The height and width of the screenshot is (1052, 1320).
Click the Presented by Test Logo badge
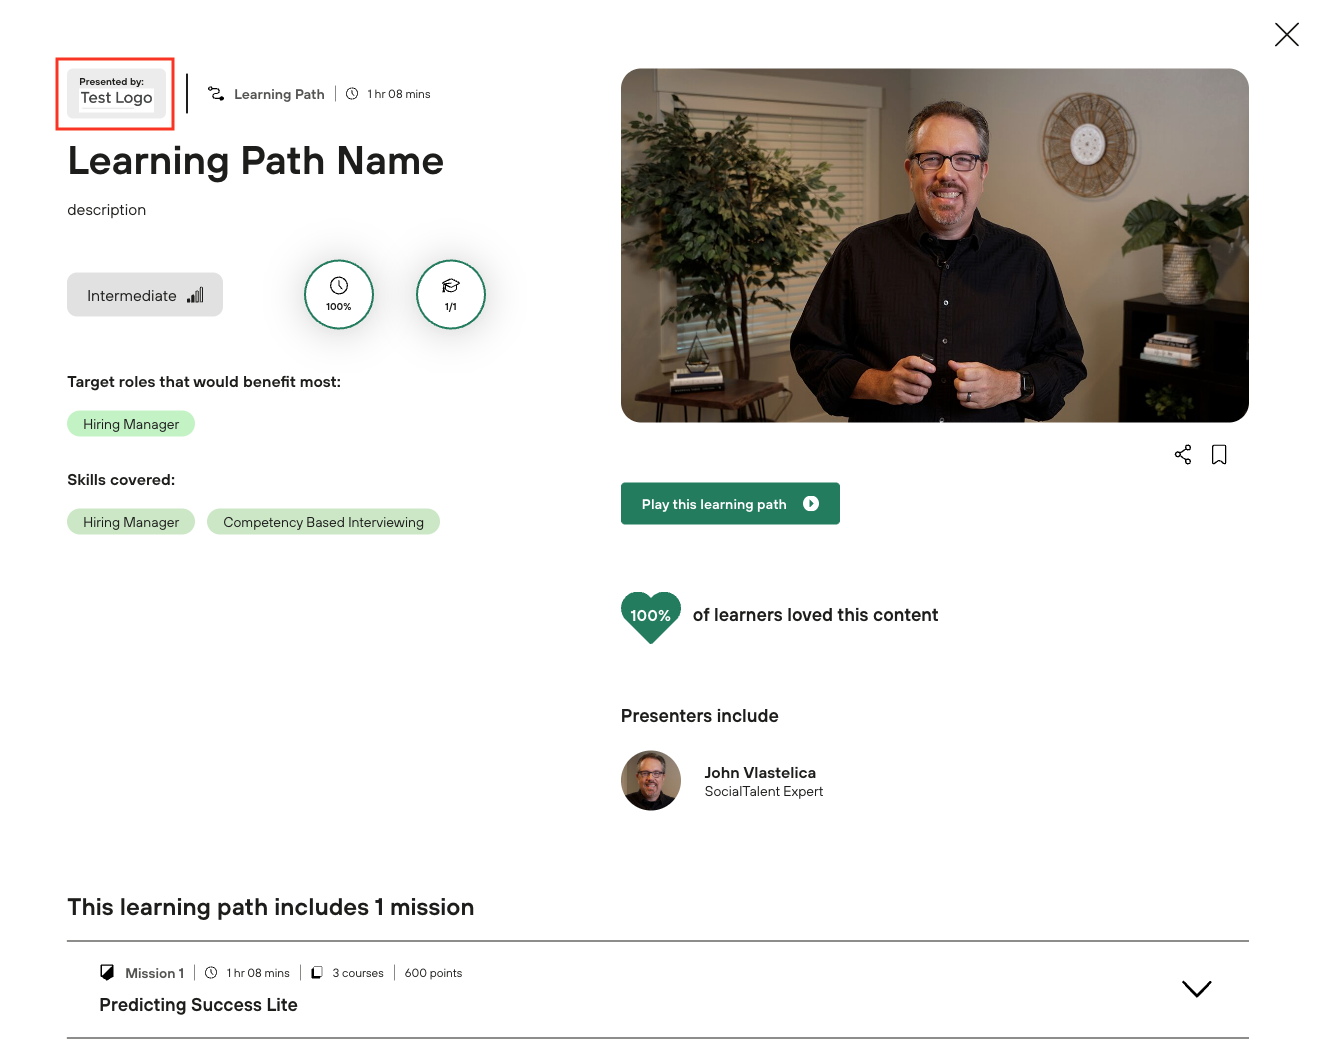pos(116,93)
